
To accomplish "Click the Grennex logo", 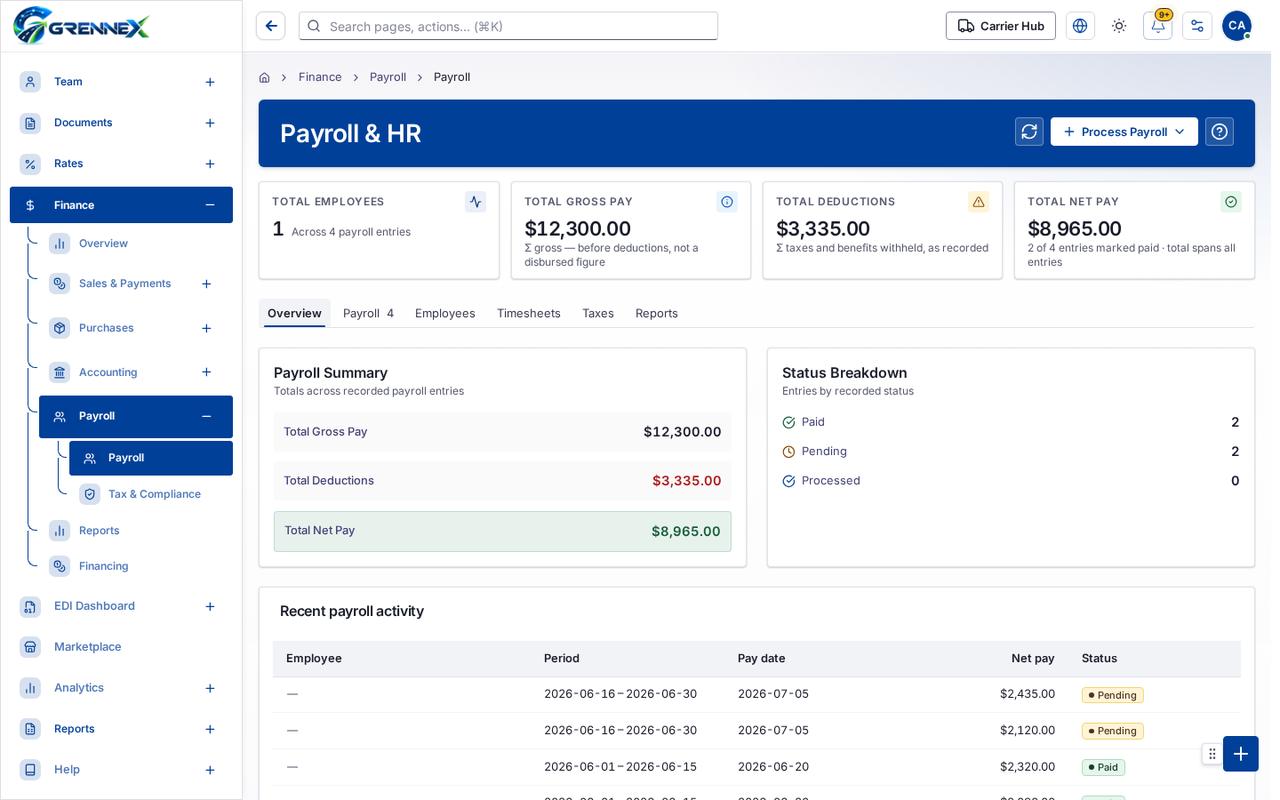I will click(x=81, y=25).
